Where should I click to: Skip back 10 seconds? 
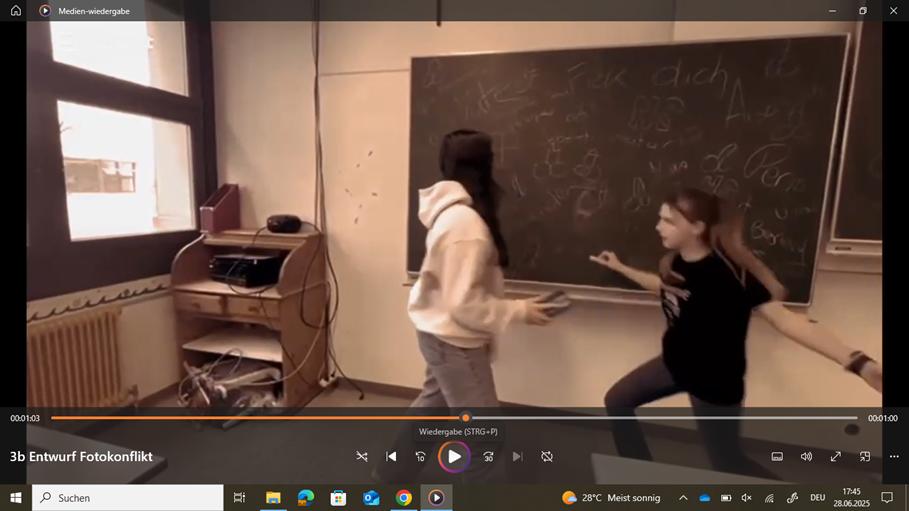coord(420,456)
